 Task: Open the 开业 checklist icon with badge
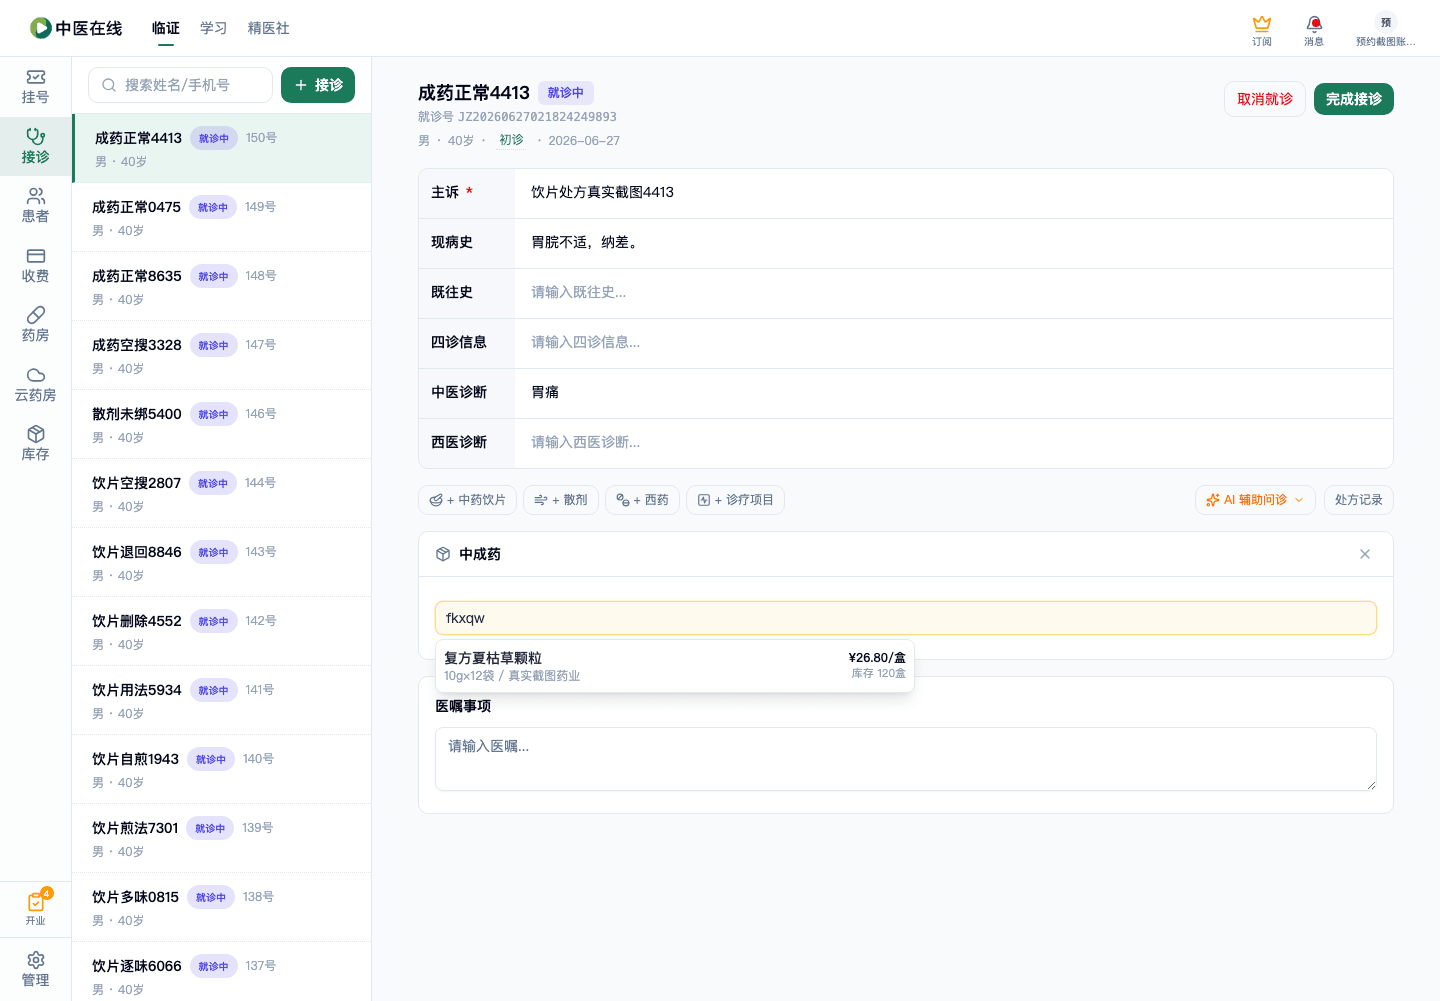point(35,909)
